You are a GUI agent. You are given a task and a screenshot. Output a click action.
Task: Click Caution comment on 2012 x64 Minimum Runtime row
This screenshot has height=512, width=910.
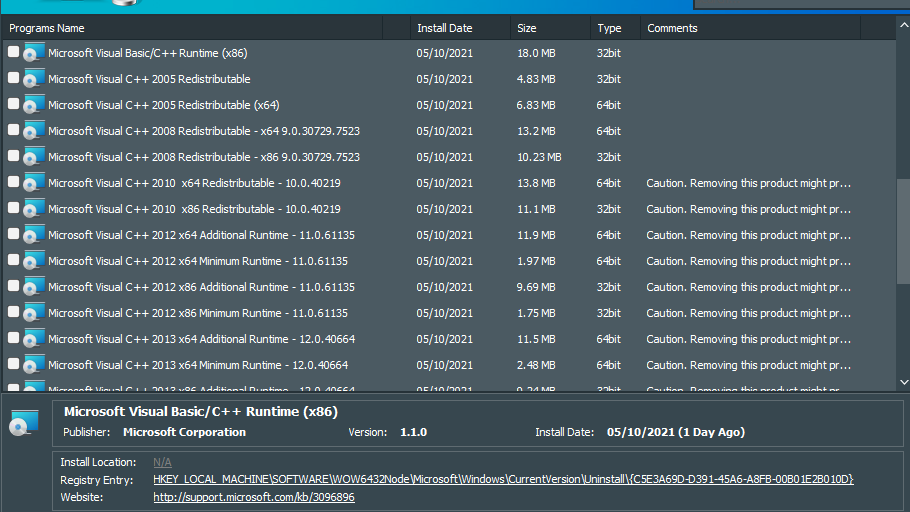click(749, 261)
